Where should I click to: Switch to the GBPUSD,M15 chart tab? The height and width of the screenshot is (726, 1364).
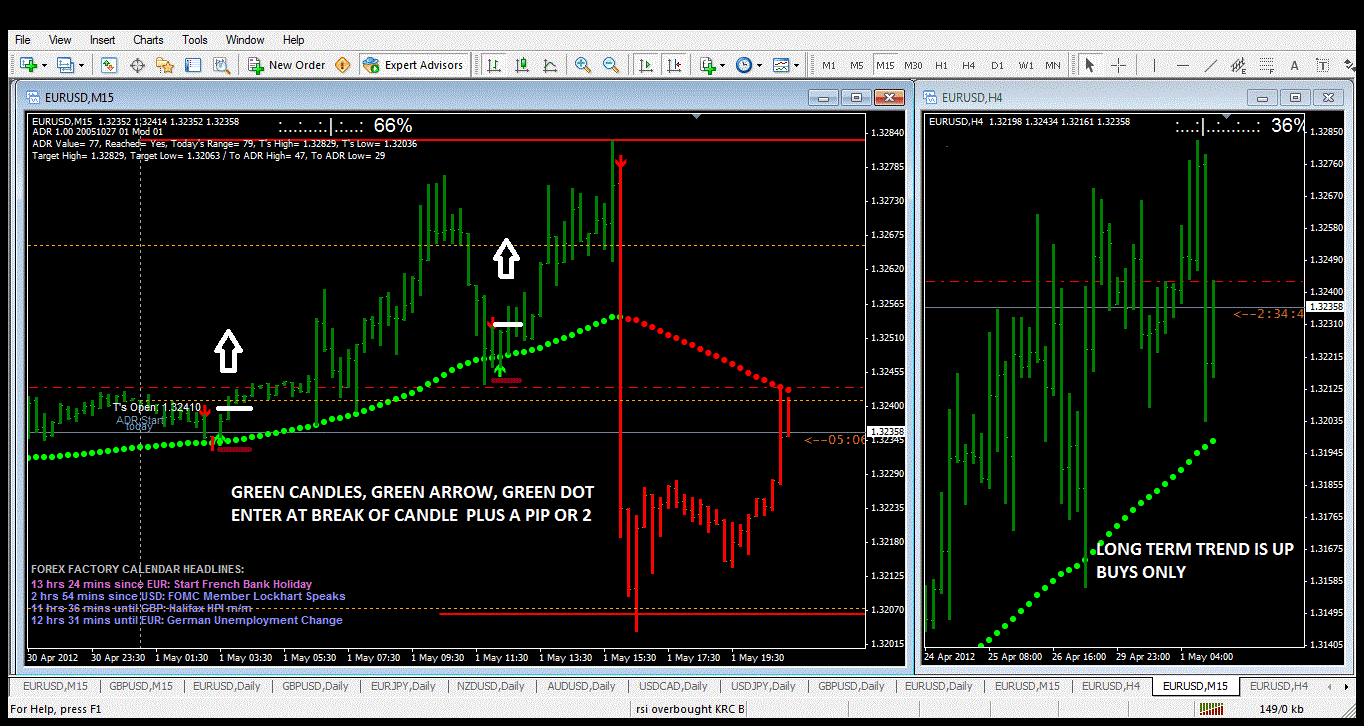point(140,686)
